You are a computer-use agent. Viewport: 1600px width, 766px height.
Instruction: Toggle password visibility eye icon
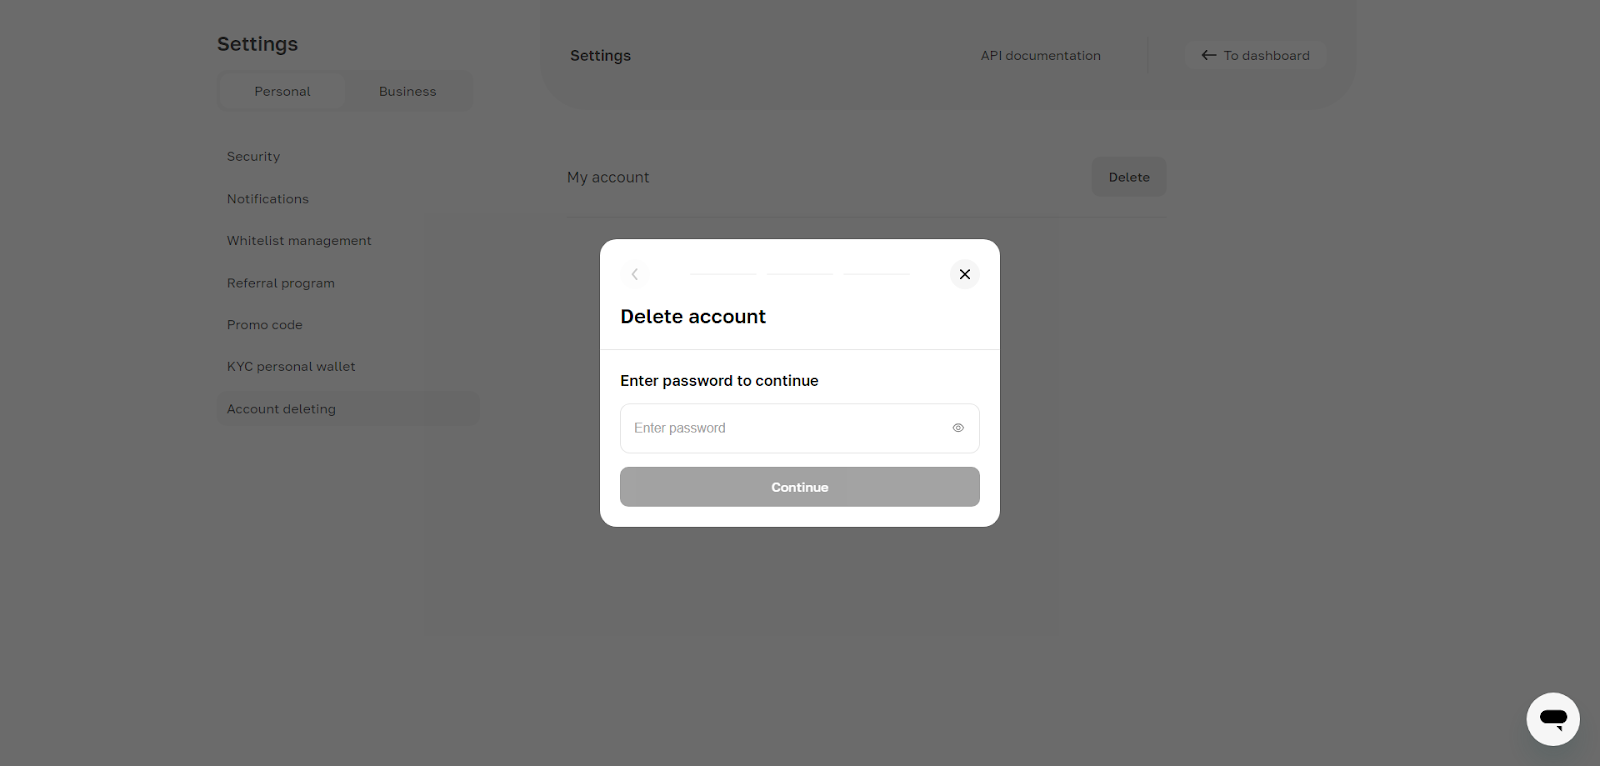[x=958, y=428]
